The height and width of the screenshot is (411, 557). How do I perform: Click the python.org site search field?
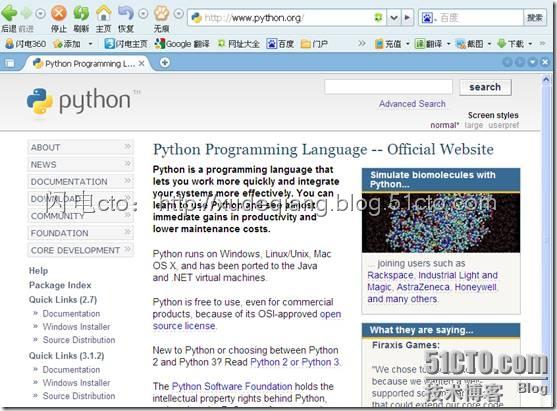(389, 87)
